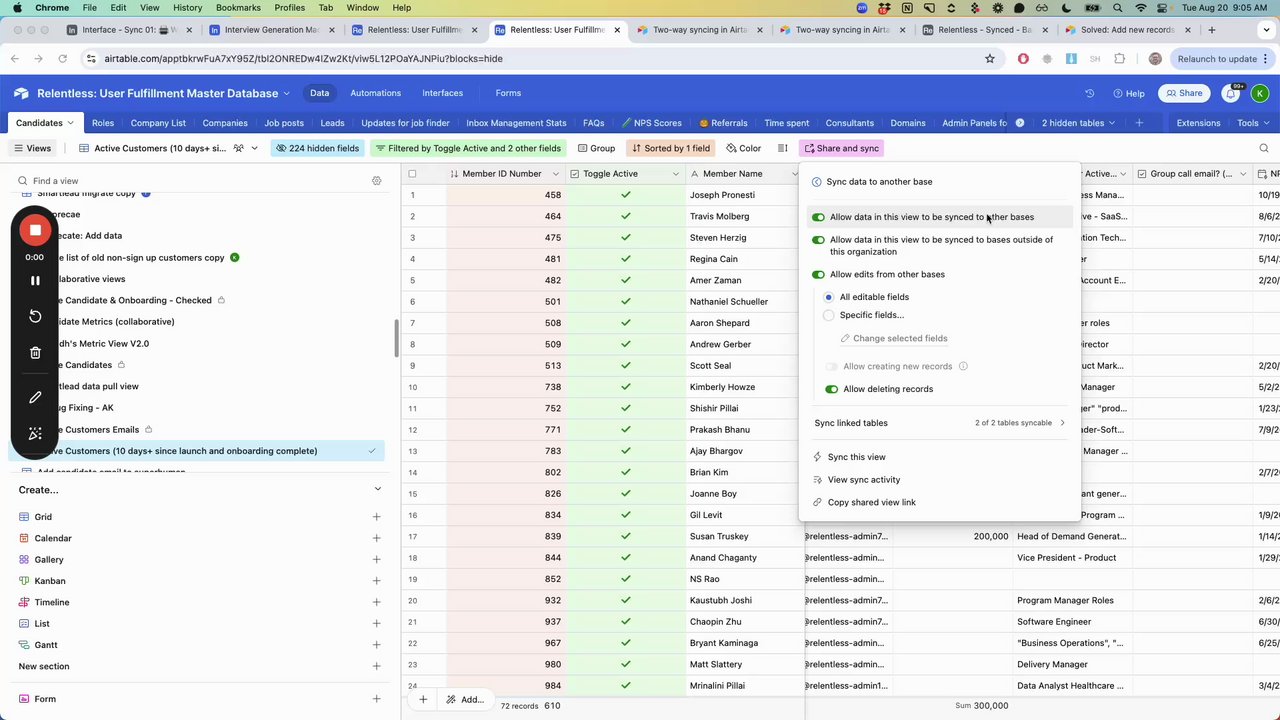Open the macOS Bookmarks menu
1280x720 pixels.
[x=238, y=7]
